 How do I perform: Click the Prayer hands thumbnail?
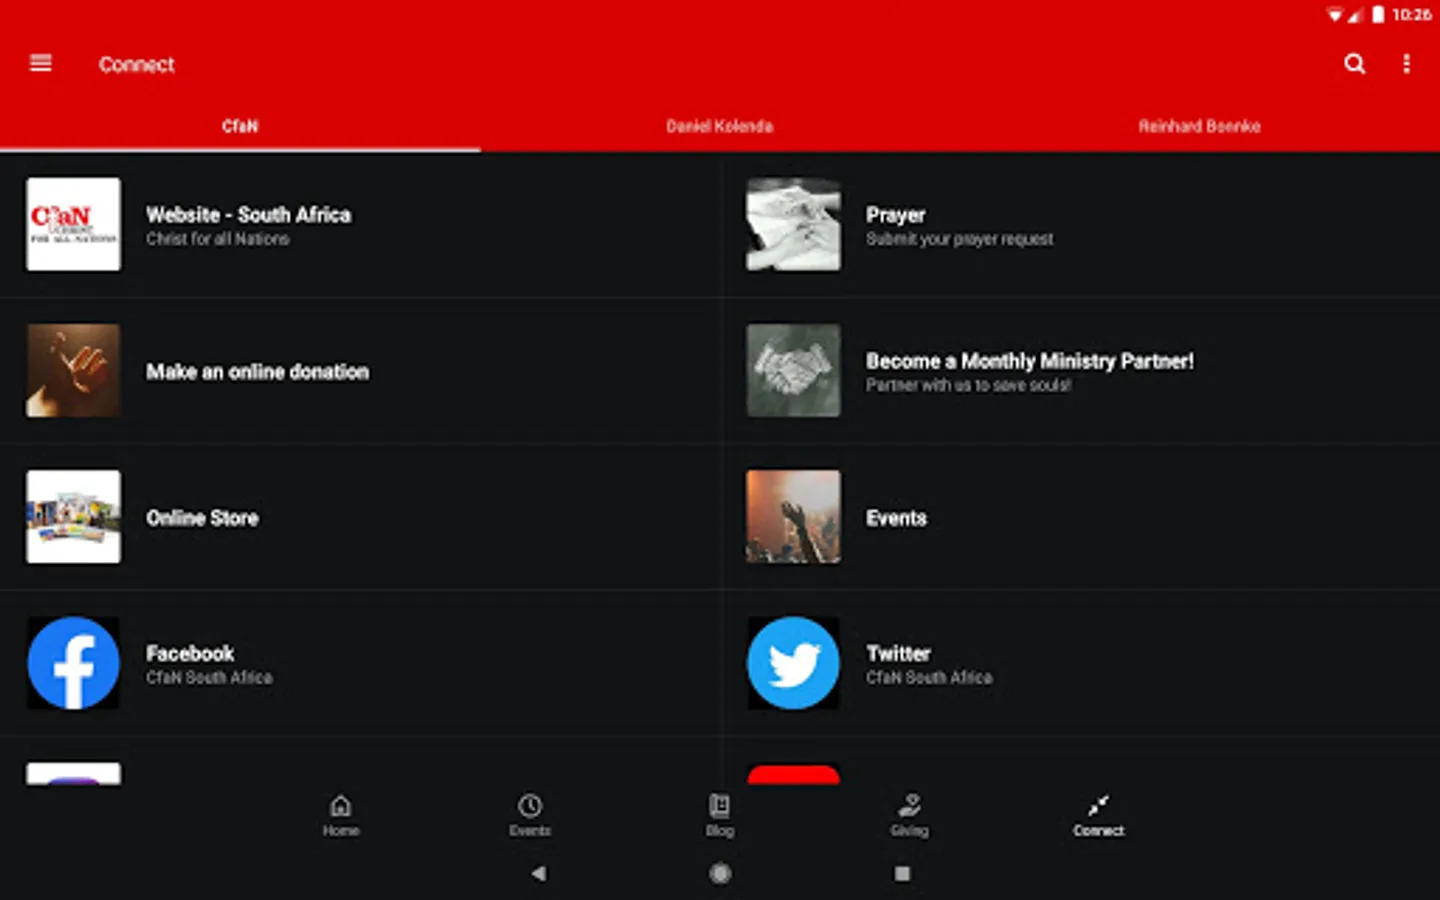(x=794, y=224)
